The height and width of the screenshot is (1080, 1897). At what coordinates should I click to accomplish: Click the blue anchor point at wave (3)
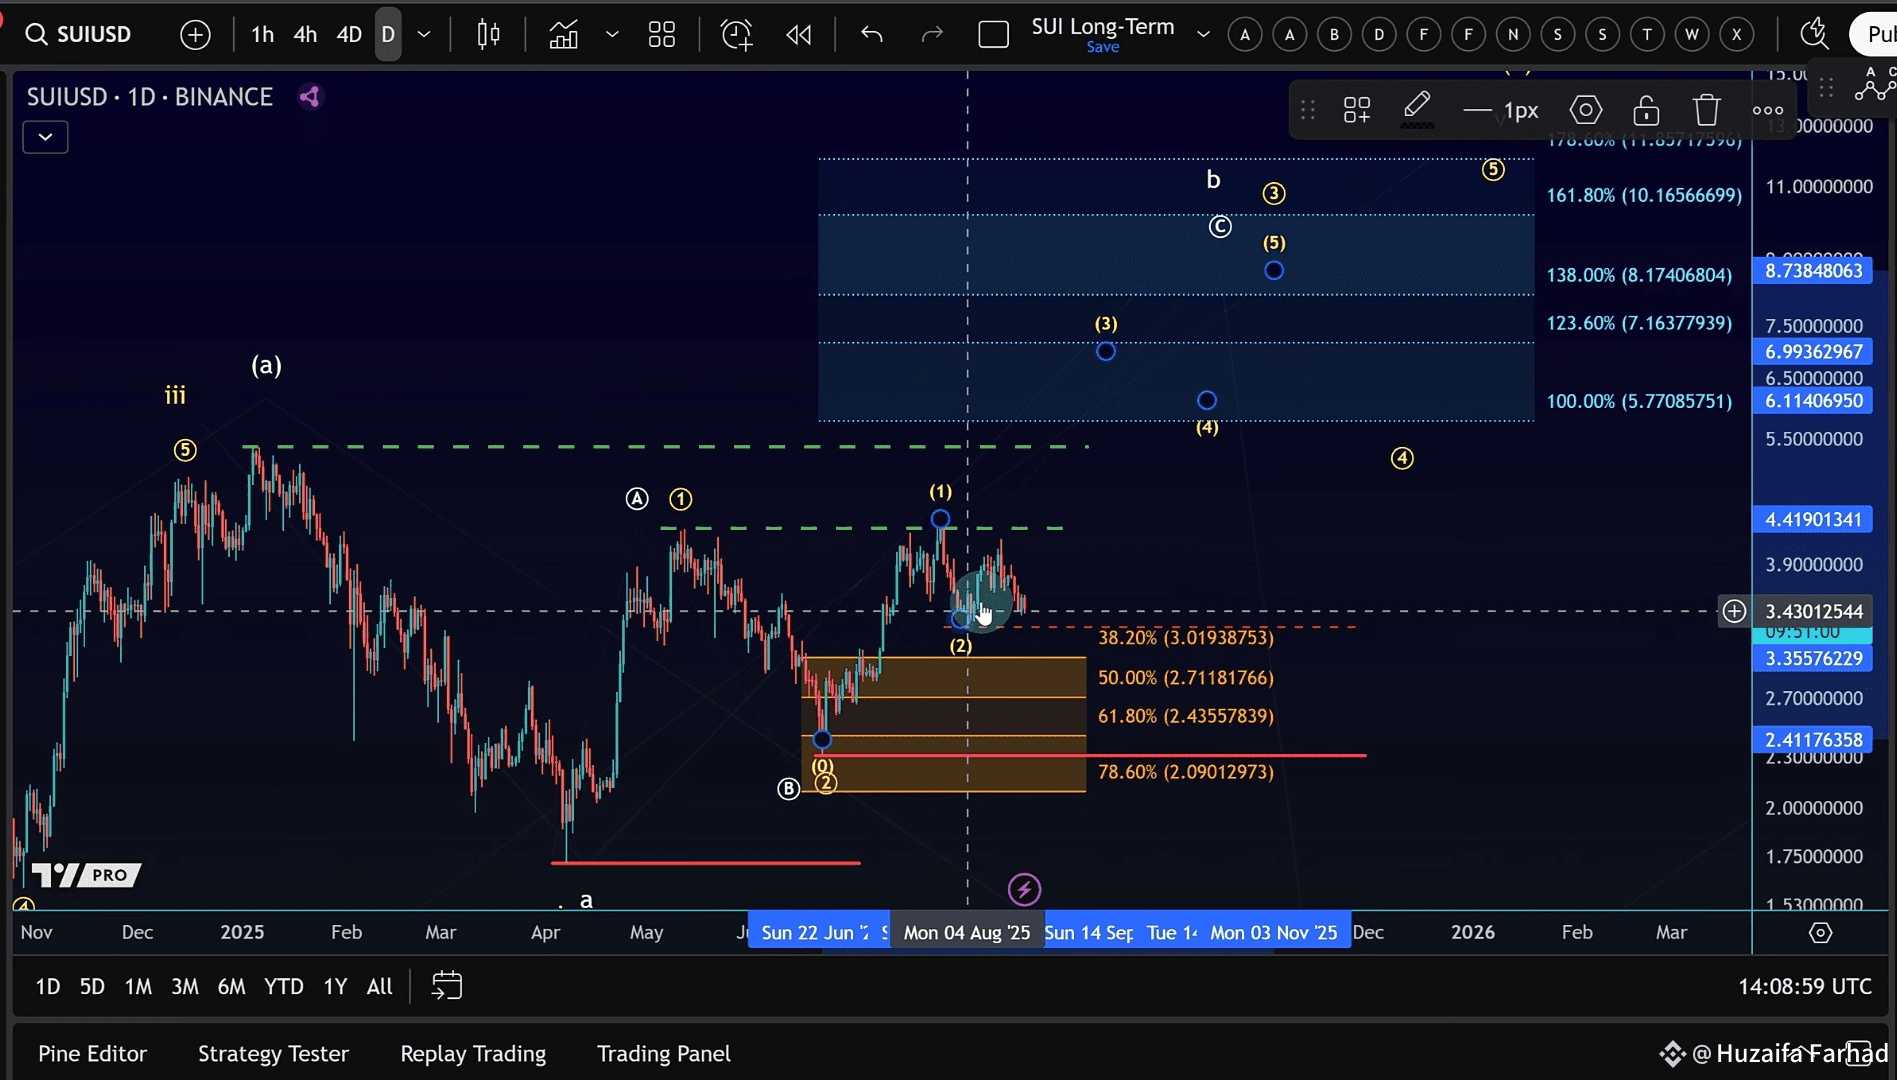[x=1106, y=351]
